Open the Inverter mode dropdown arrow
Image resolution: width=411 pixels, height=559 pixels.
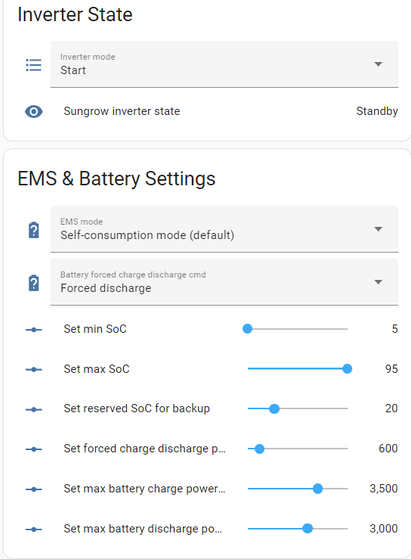[x=378, y=64]
